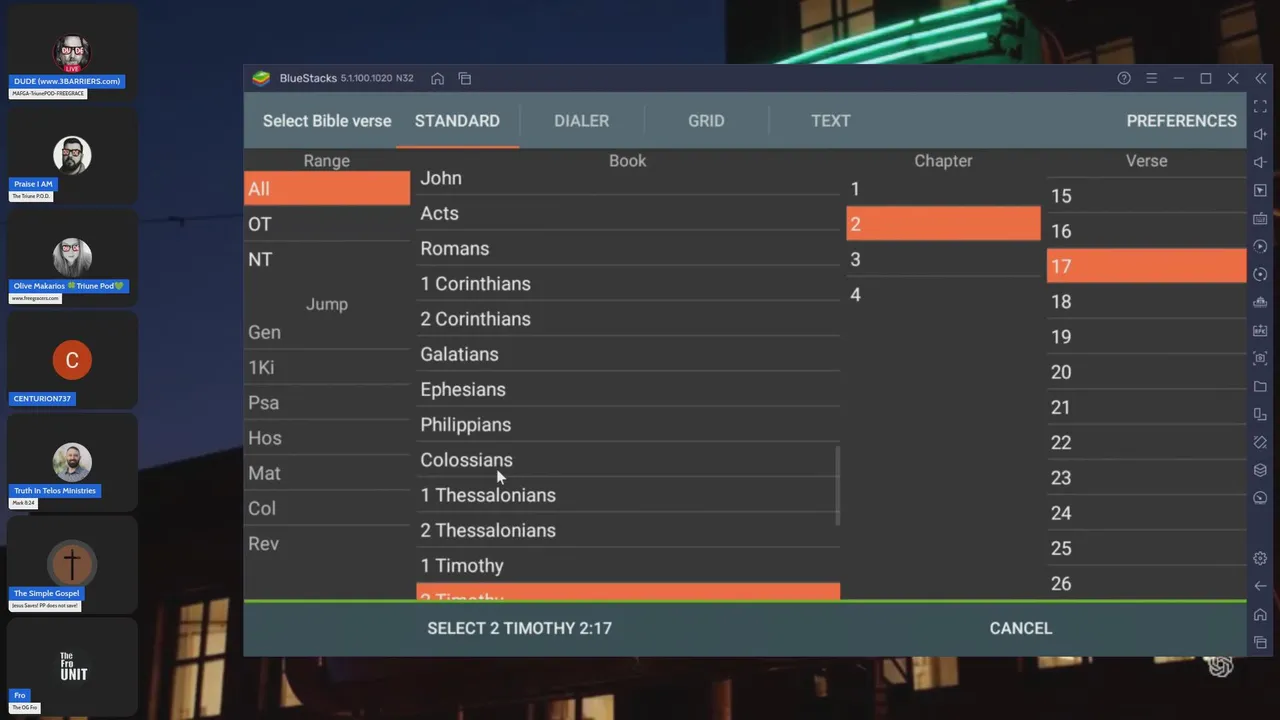Open multi-instance manager layers icon
The image size is (1280, 720).
pyautogui.click(x=1260, y=470)
